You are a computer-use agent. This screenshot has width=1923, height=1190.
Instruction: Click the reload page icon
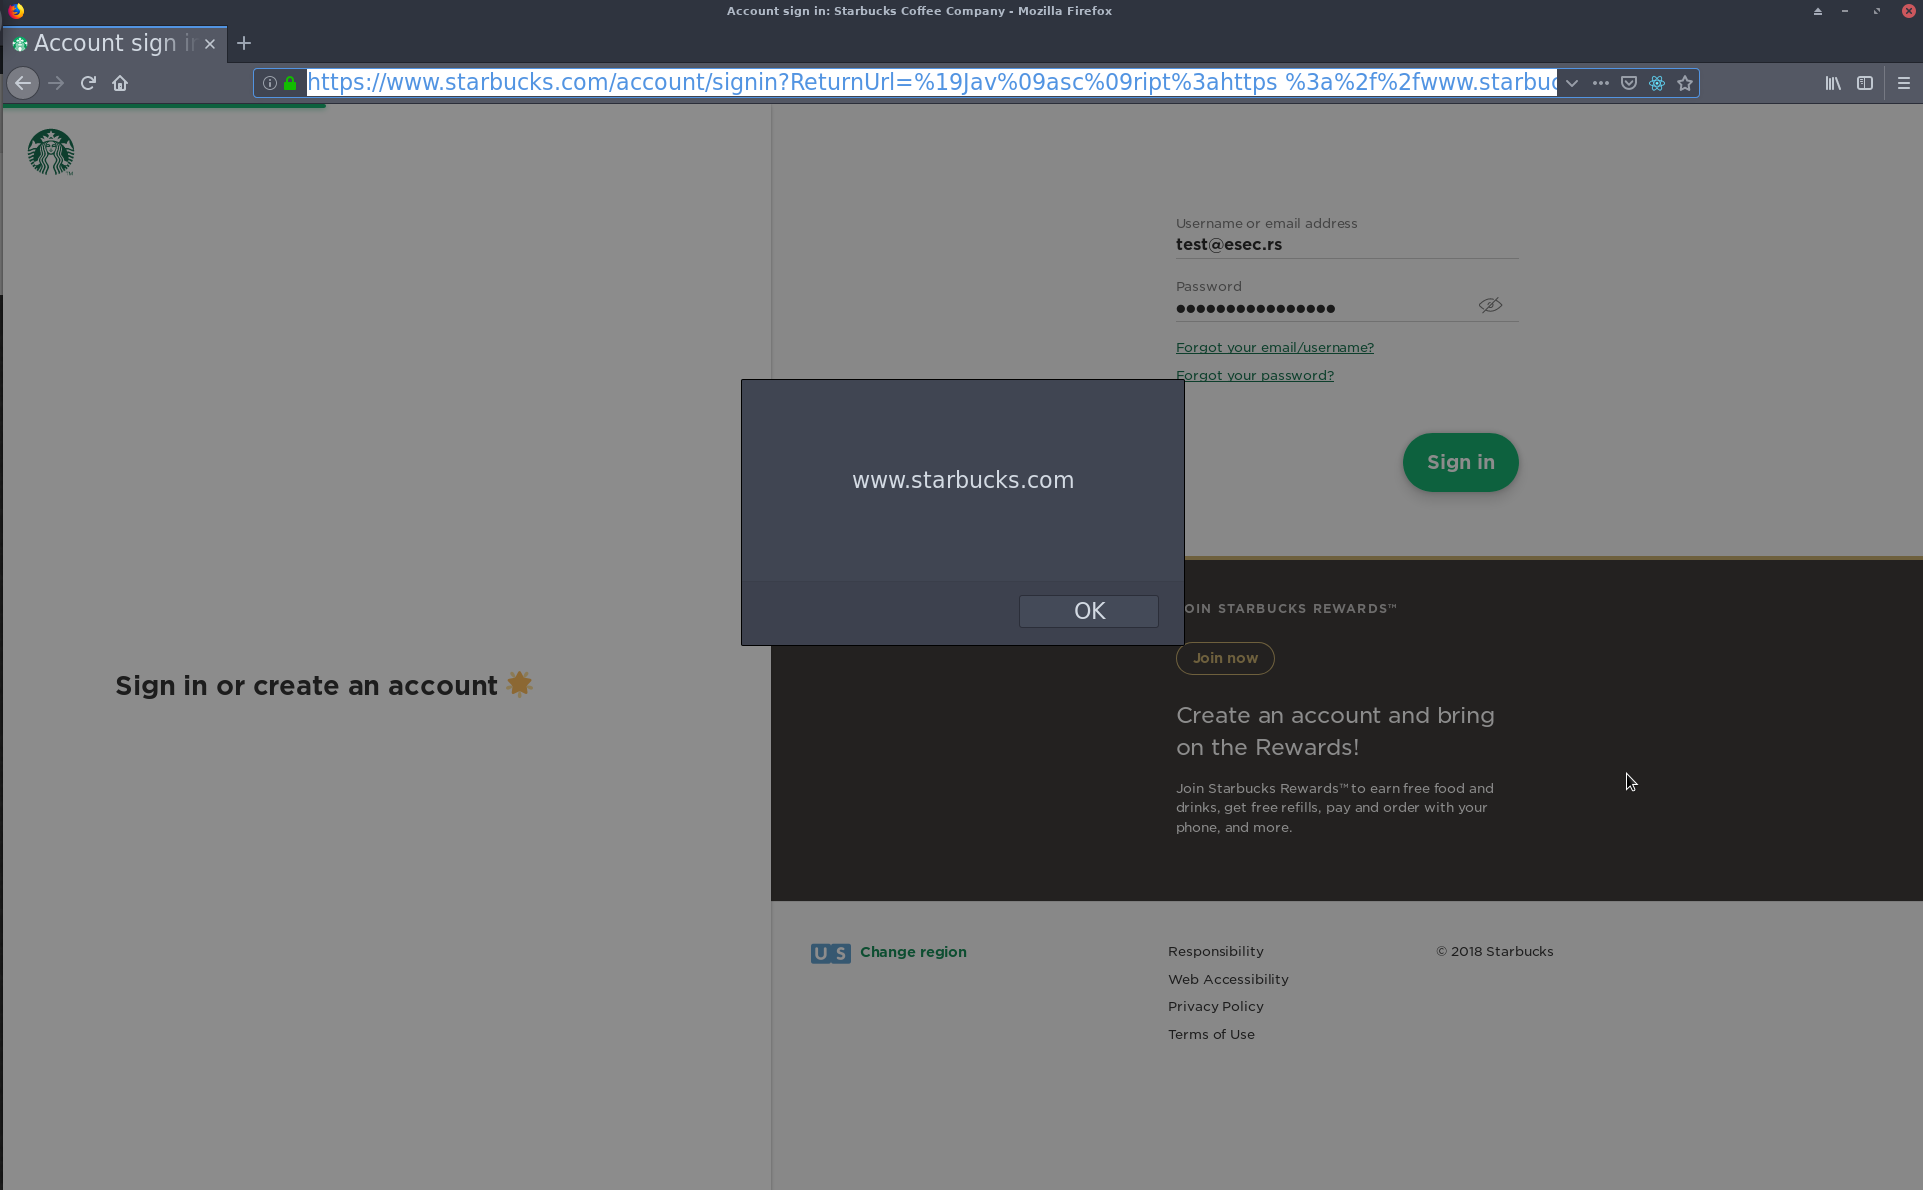click(88, 83)
